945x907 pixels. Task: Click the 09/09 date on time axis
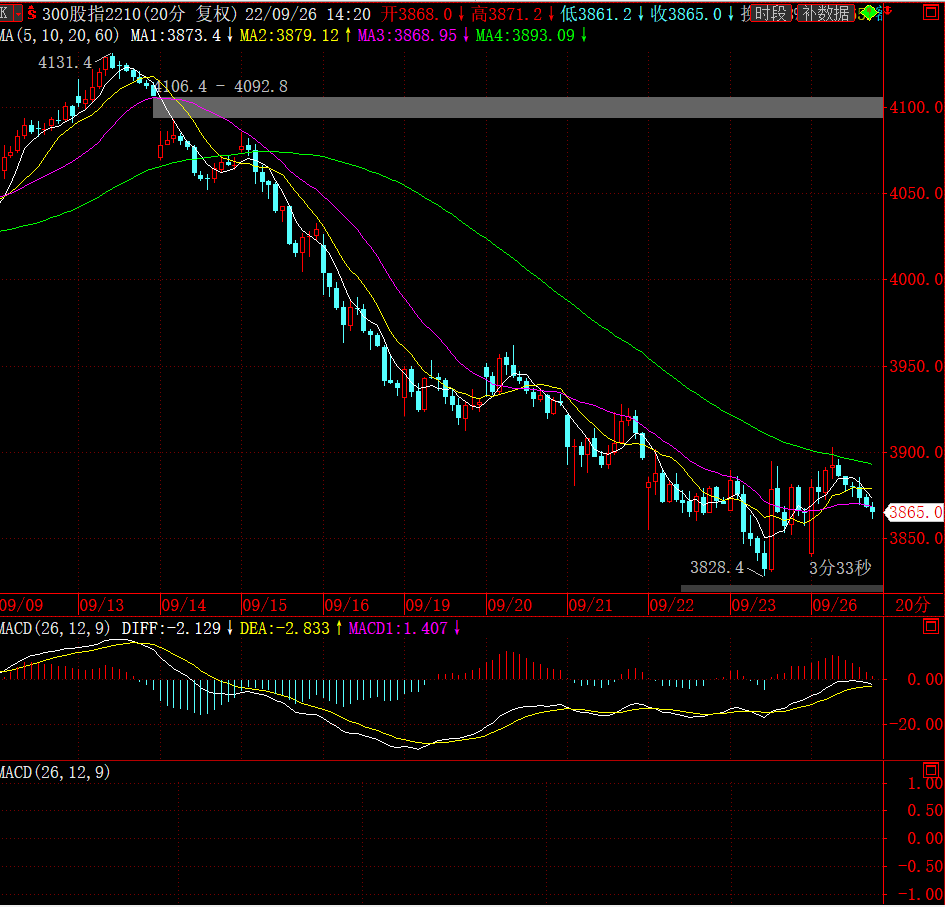(x=22, y=605)
